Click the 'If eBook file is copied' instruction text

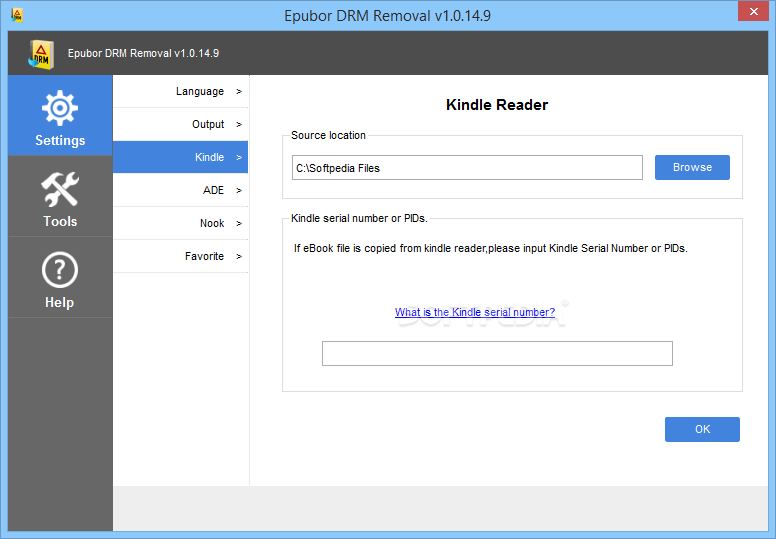490,248
